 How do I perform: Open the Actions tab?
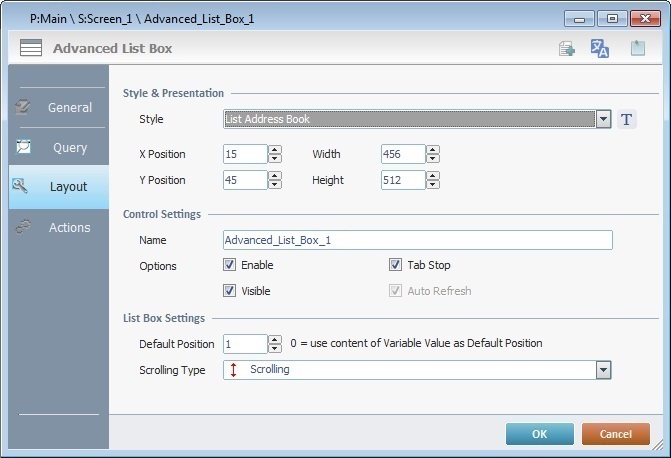pos(59,227)
